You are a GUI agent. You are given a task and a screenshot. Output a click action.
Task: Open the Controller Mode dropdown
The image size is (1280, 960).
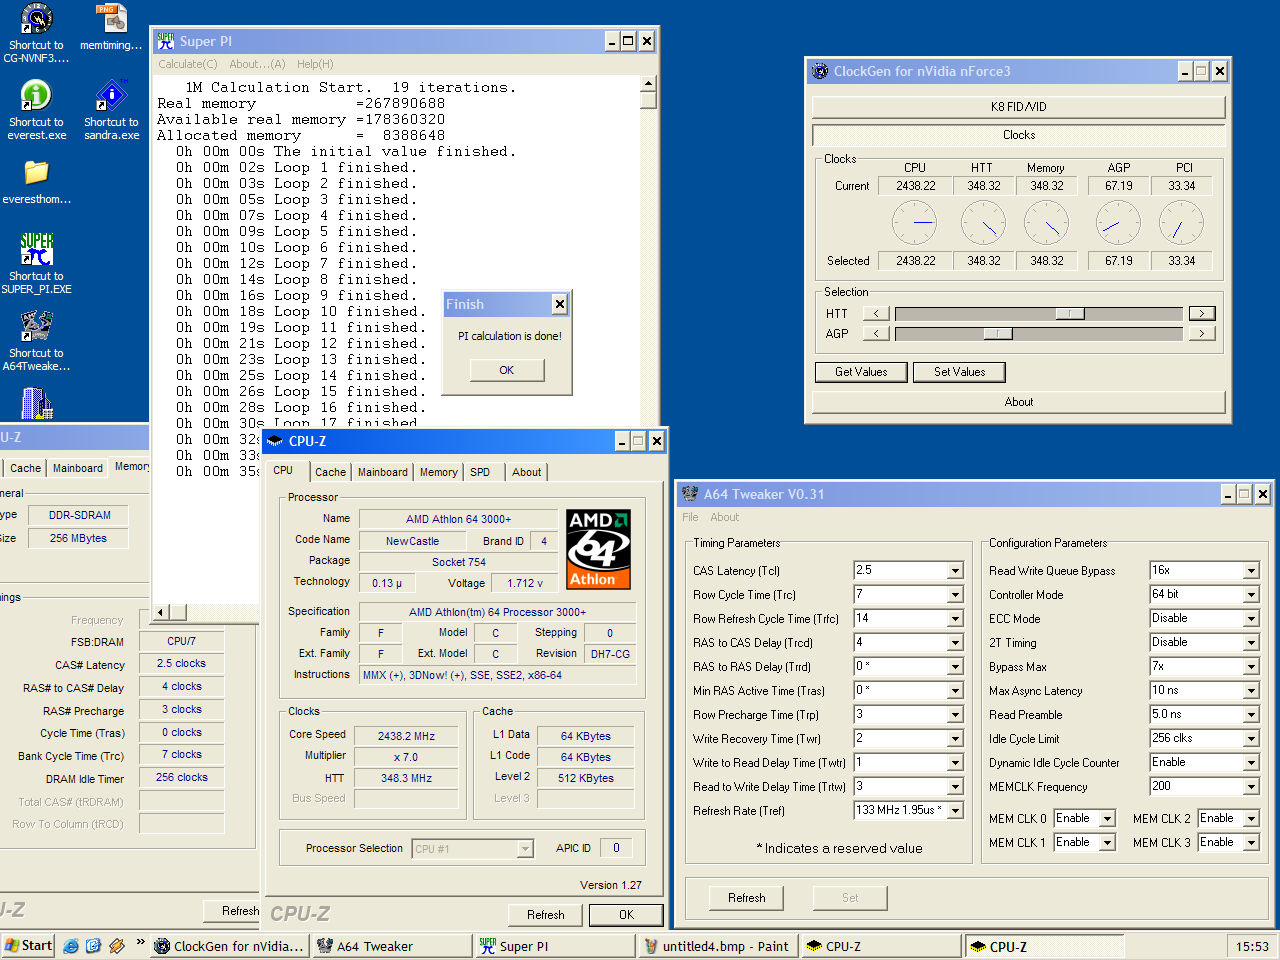point(1251,594)
